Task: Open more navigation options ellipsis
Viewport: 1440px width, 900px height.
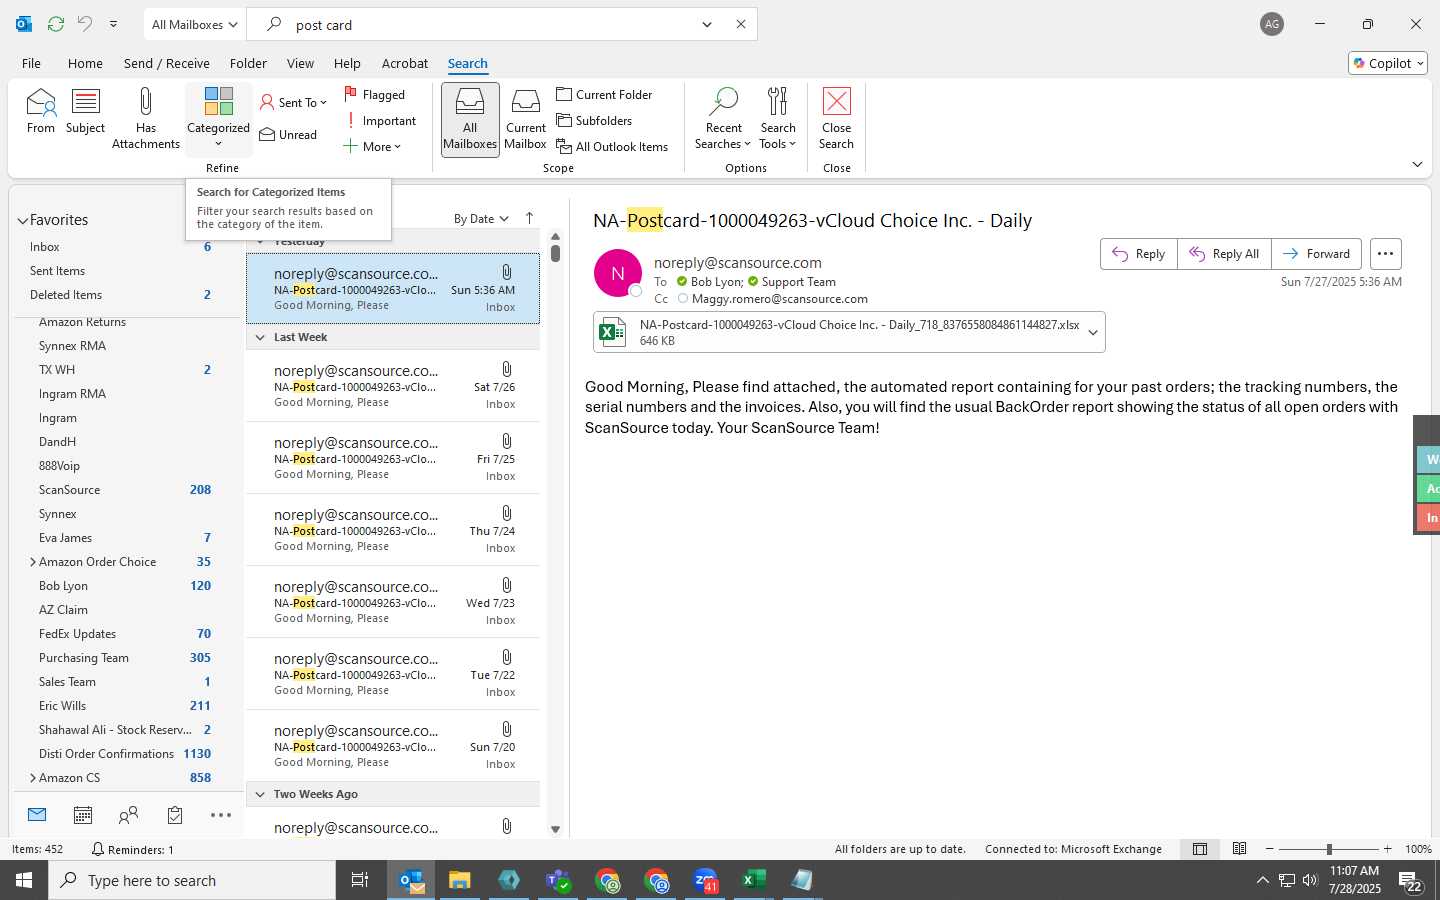Action: pyautogui.click(x=221, y=815)
